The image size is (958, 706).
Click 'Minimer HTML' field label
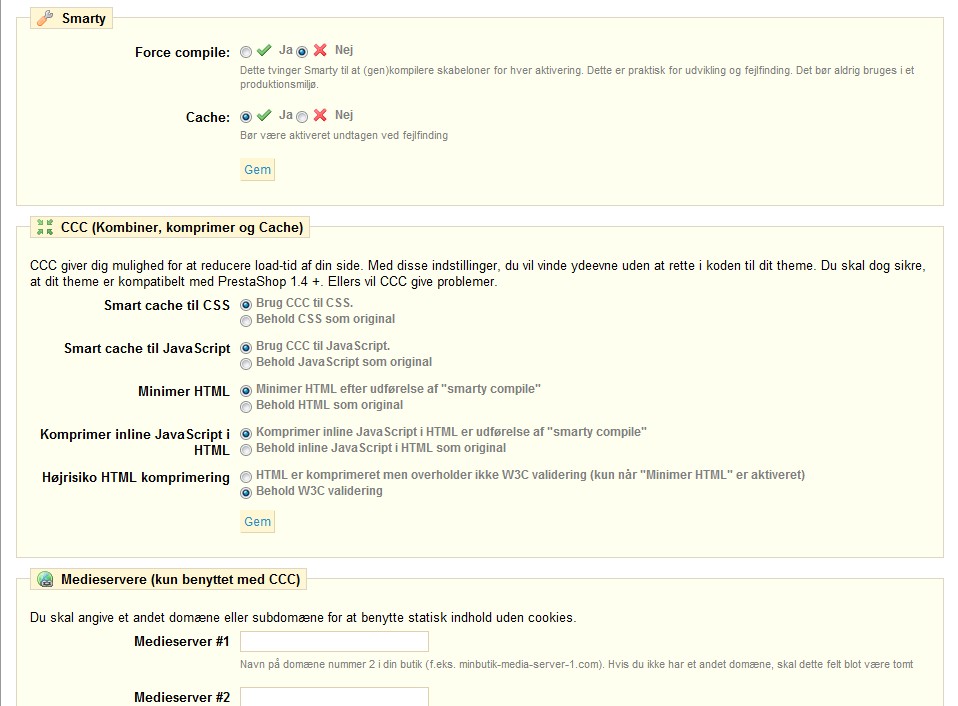click(x=183, y=391)
